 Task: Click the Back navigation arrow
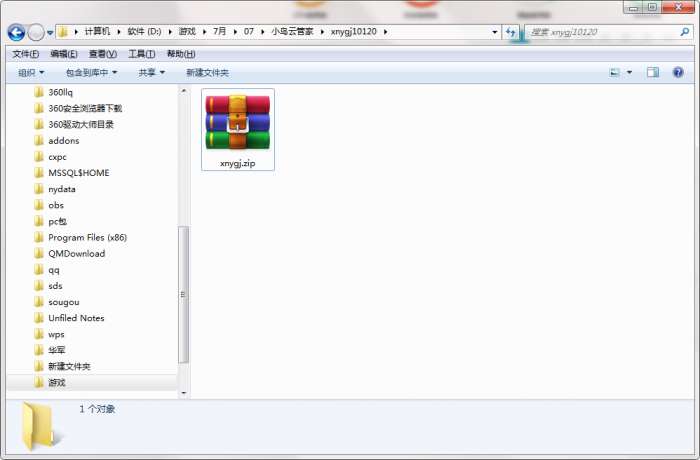pos(16,32)
